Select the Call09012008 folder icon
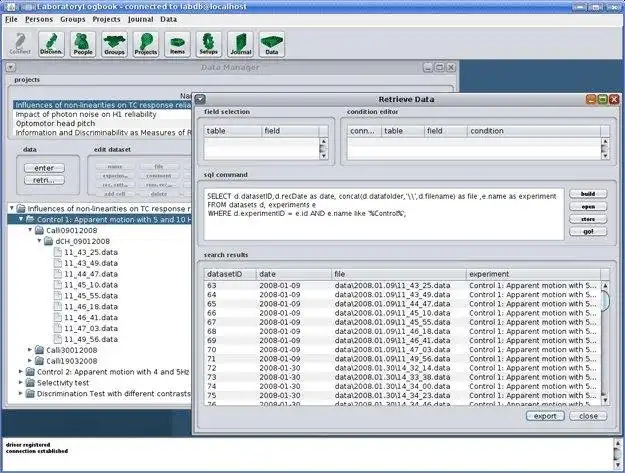The height and width of the screenshot is (473, 625). point(39,230)
